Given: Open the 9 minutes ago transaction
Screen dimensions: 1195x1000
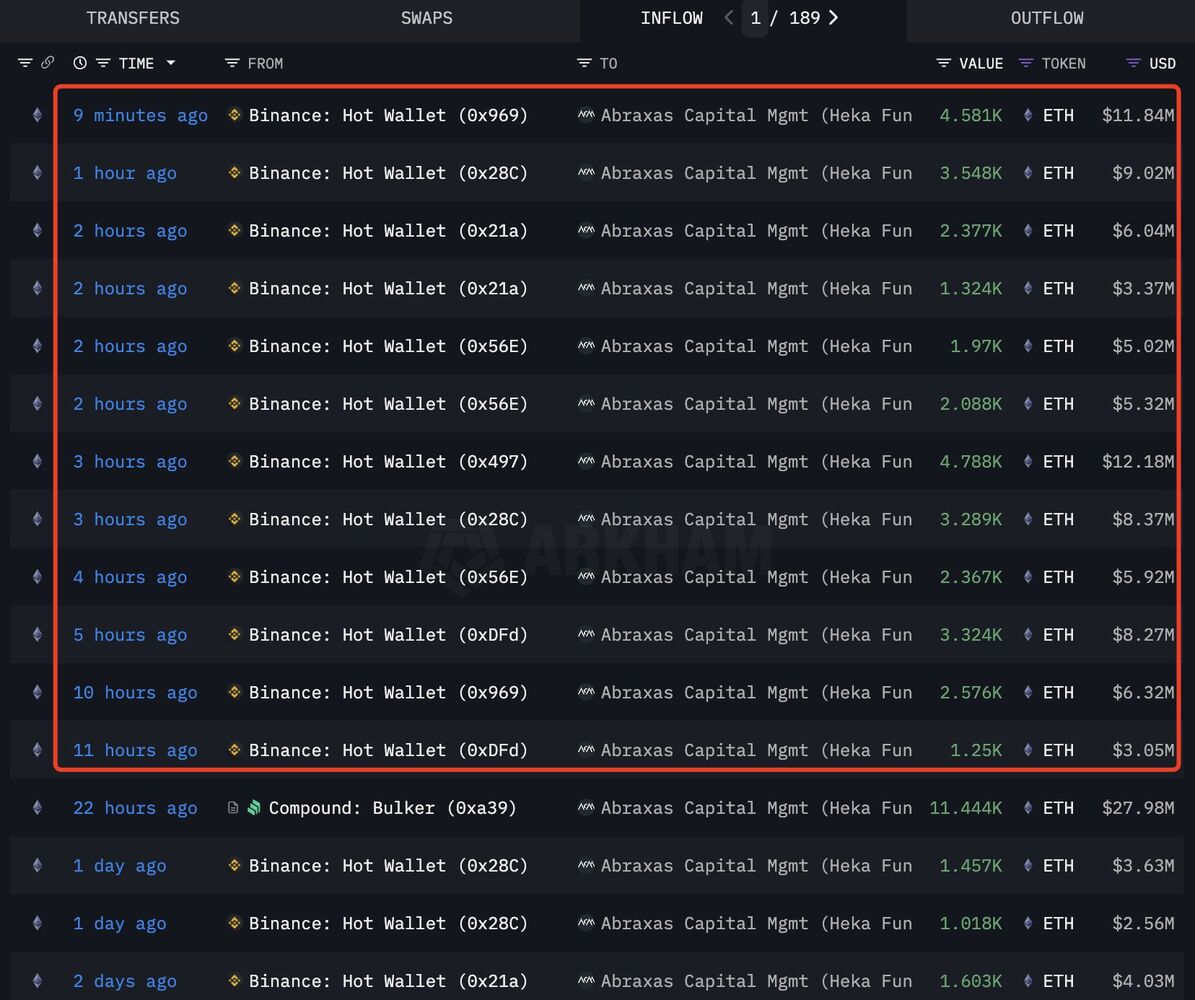Looking at the screenshot, I should tap(140, 115).
